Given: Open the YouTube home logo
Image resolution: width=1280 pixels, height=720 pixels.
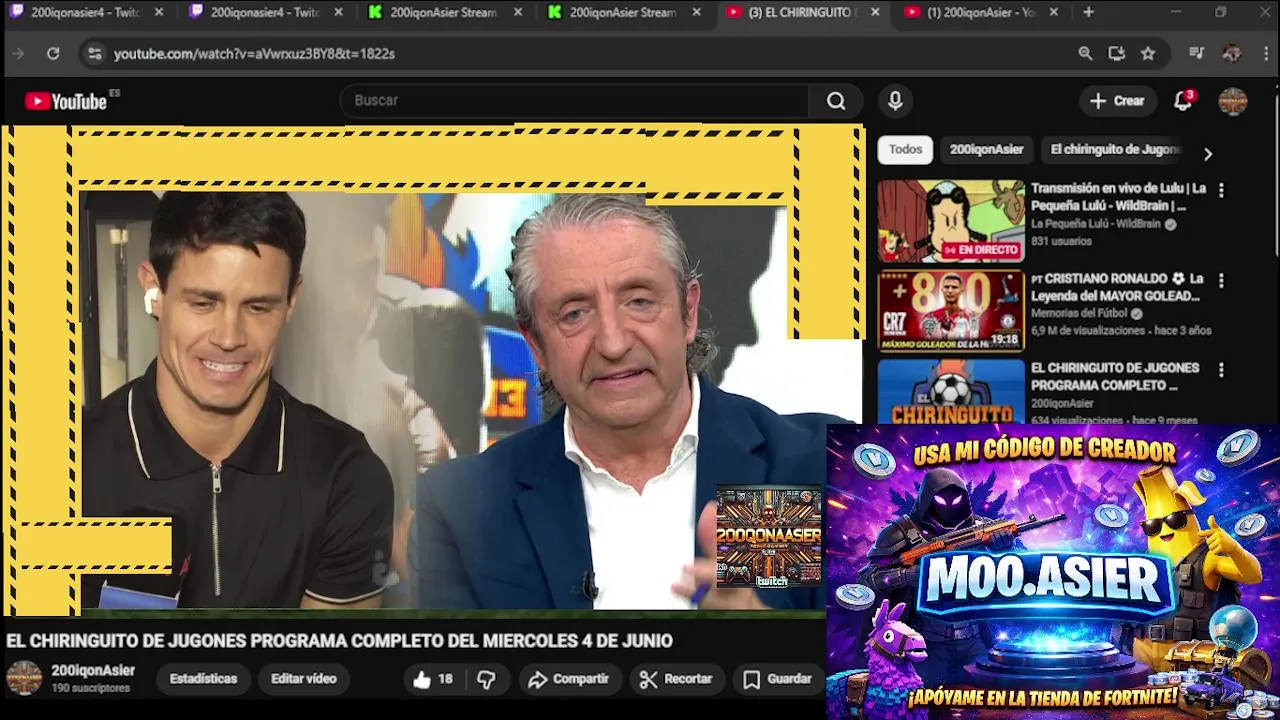Looking at the screenshot, I should pyautogui.click(x=66, y=101).
